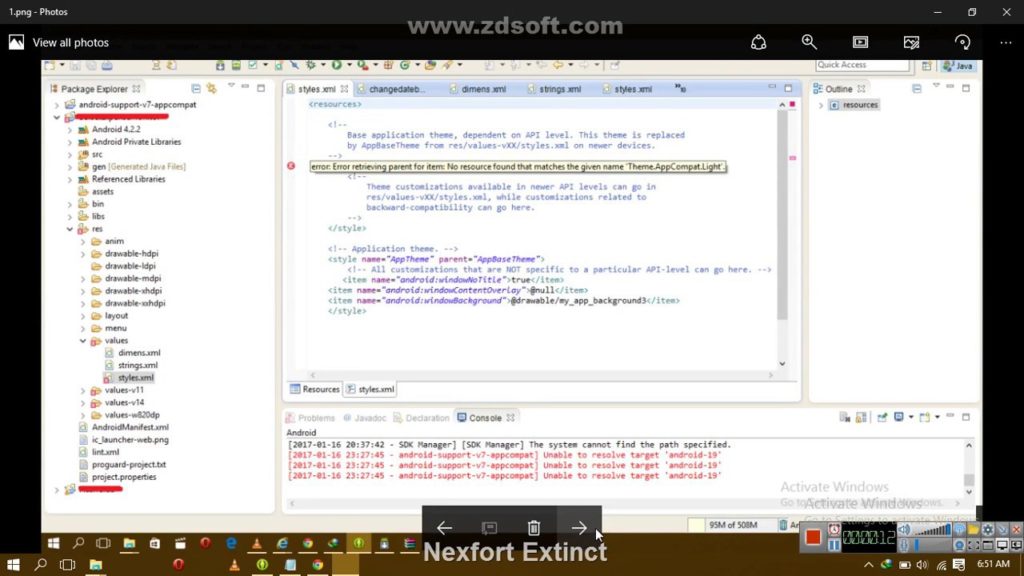Toggle recorder webcam icon
The image size is (1024, 576).
(x=959, y=545)
